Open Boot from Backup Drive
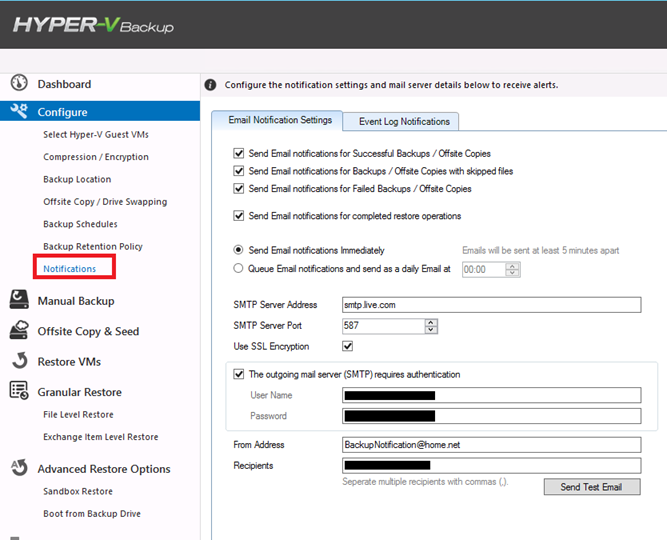The image size is (667, 540). point(91,514)
